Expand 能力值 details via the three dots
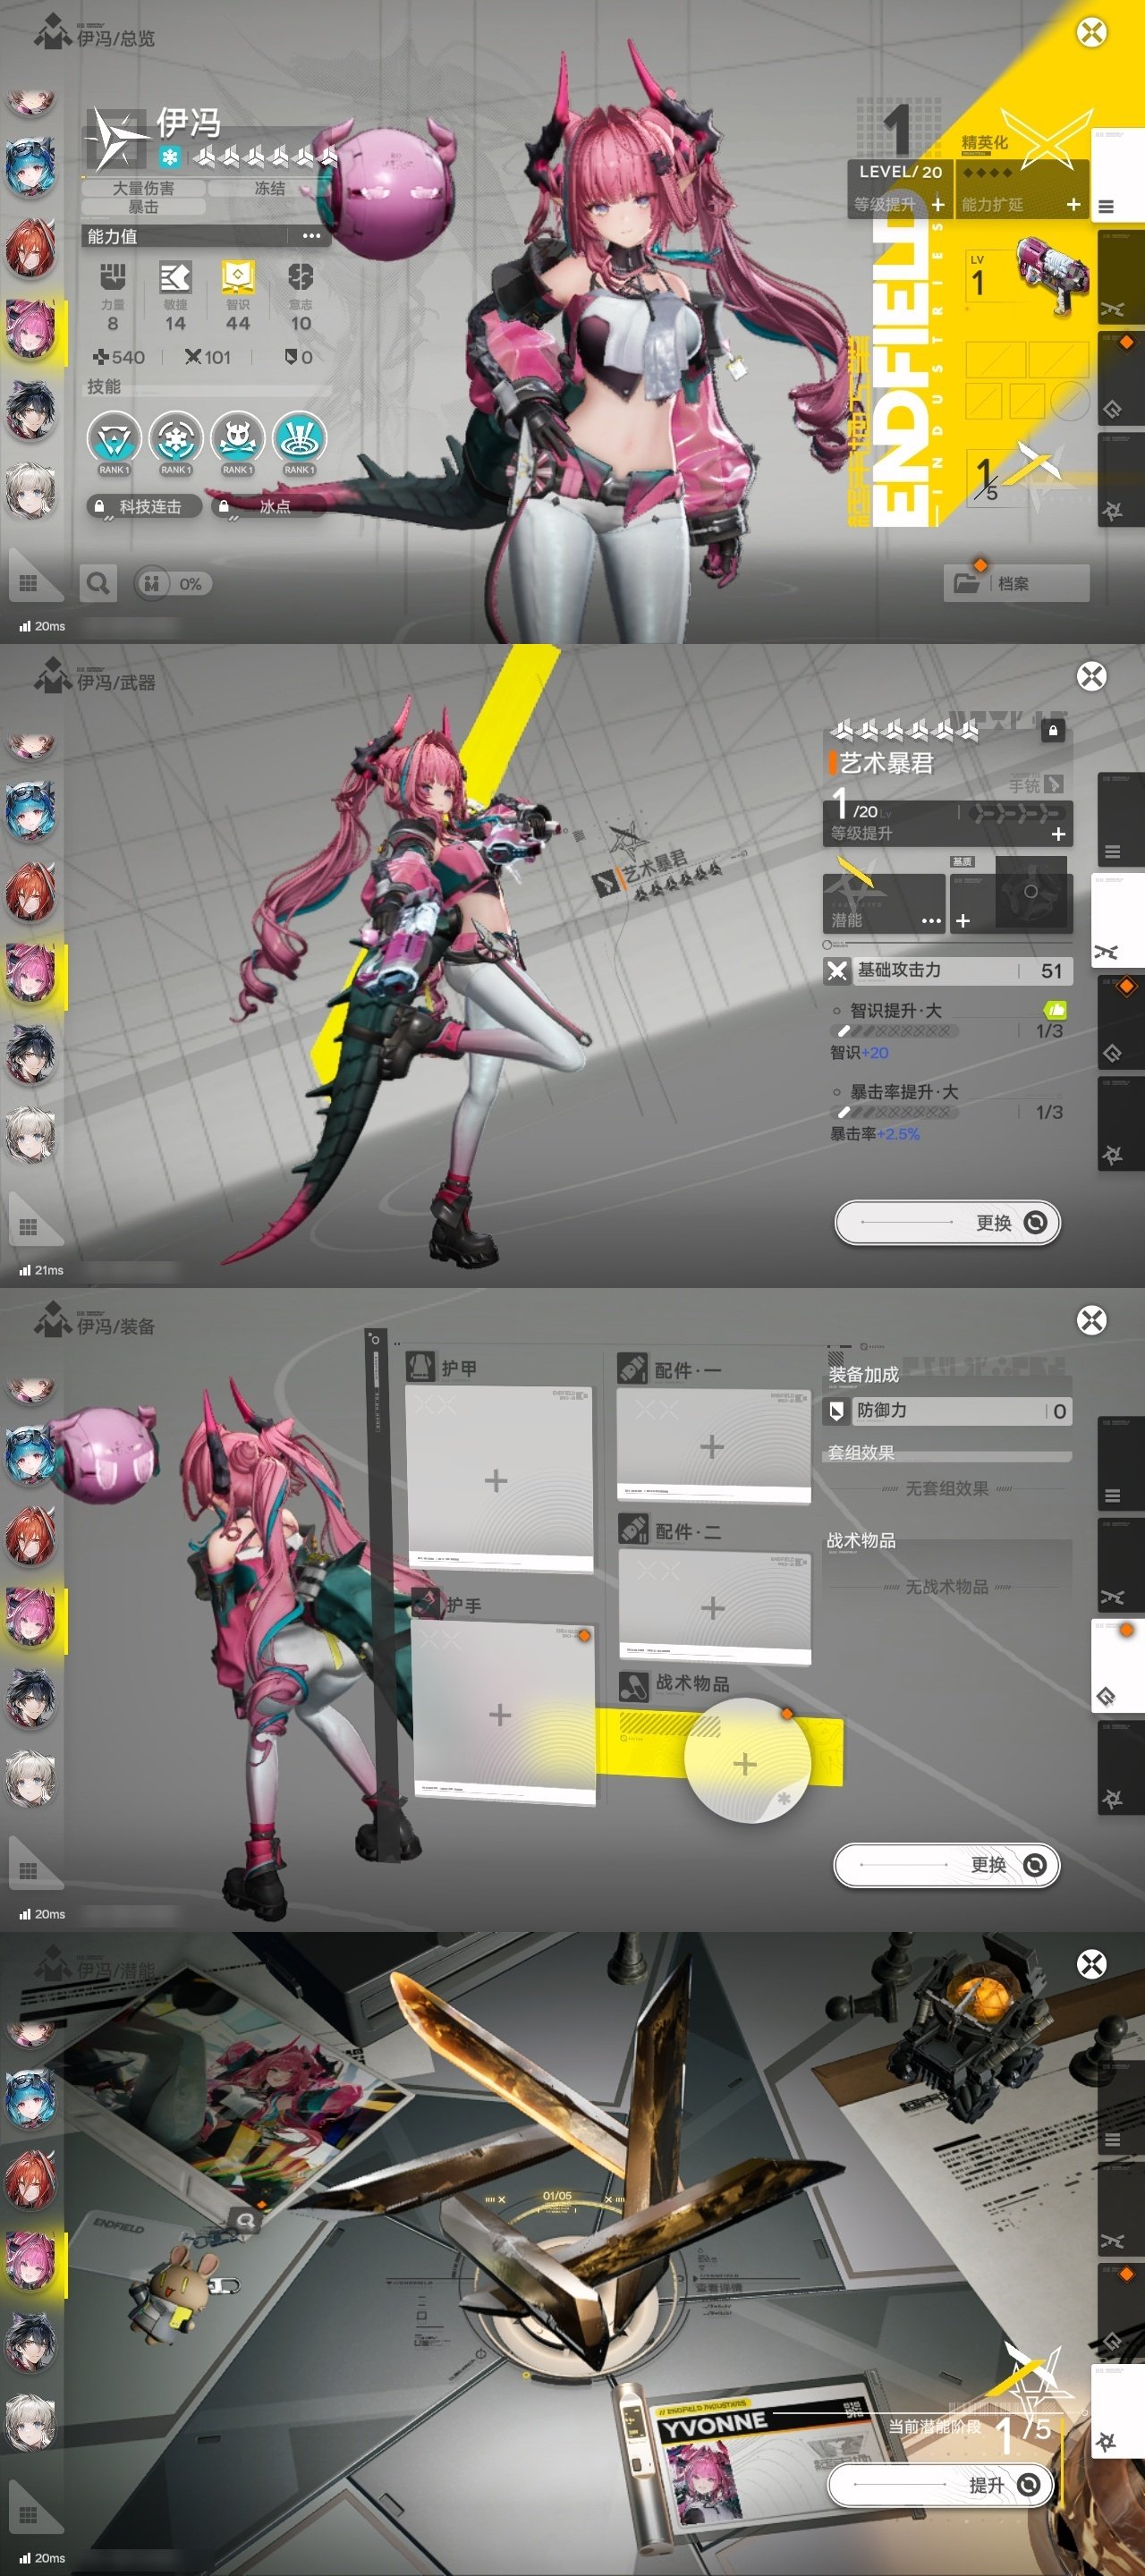The width and height of the screenshot is (1145, 2576). [311, 236]
